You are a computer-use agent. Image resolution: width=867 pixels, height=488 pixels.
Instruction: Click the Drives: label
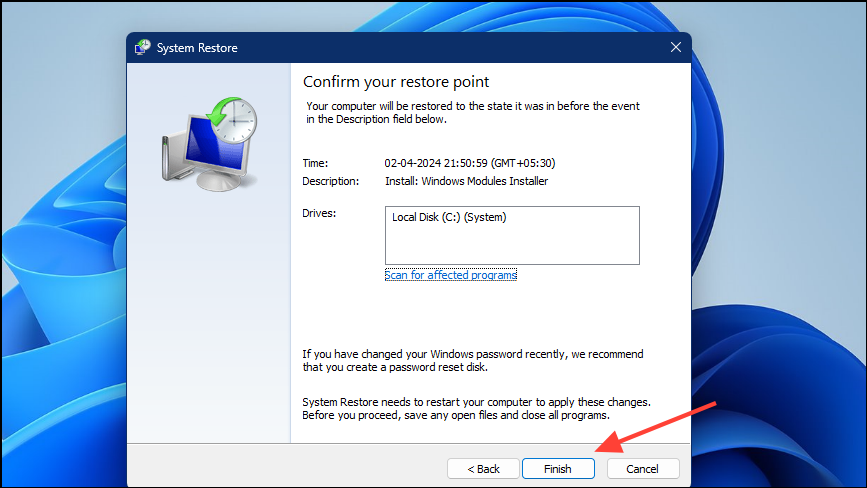tap(319, 213)
